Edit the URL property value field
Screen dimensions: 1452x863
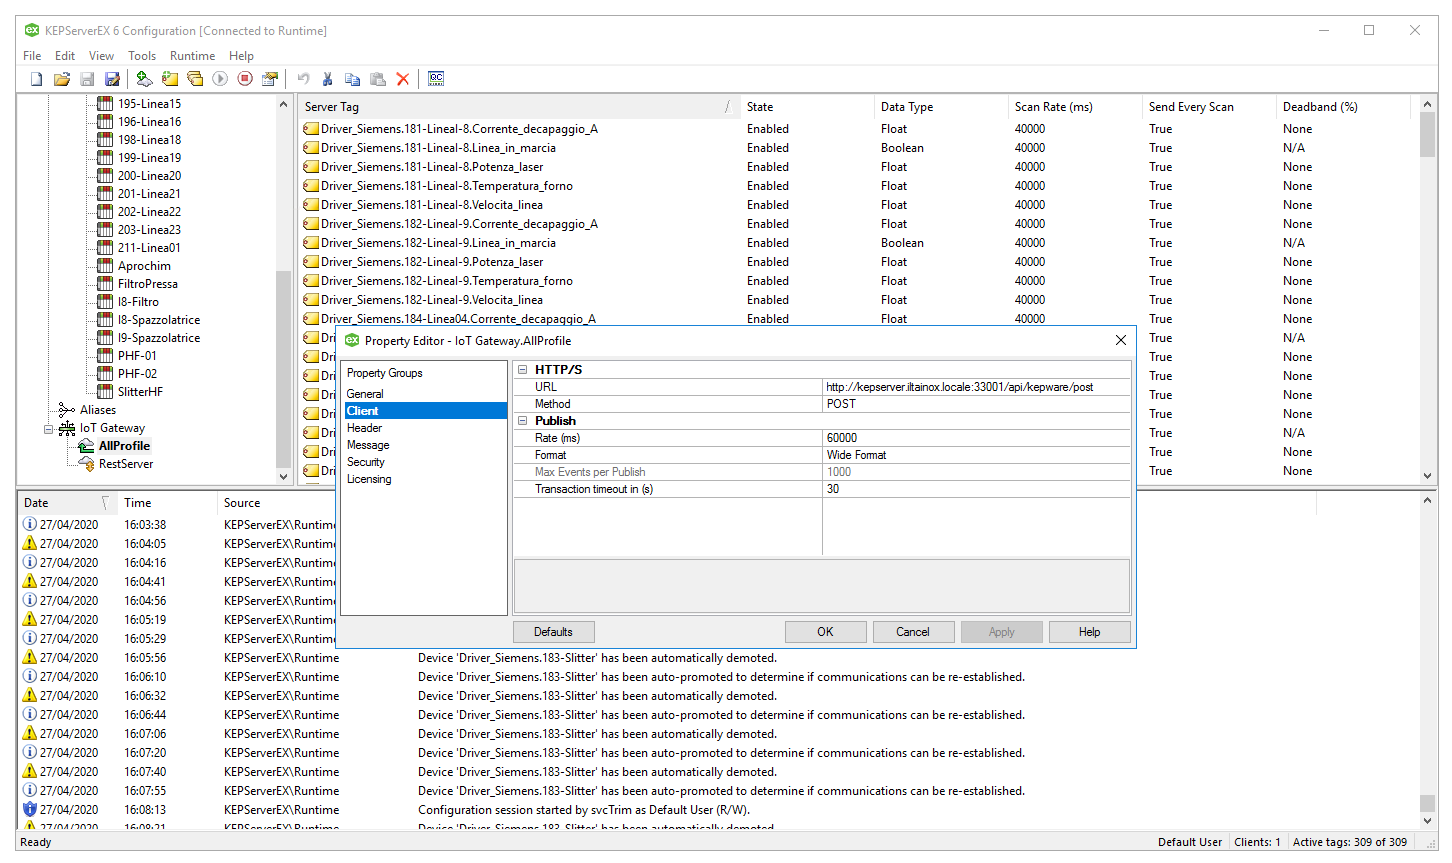point(976,387)
